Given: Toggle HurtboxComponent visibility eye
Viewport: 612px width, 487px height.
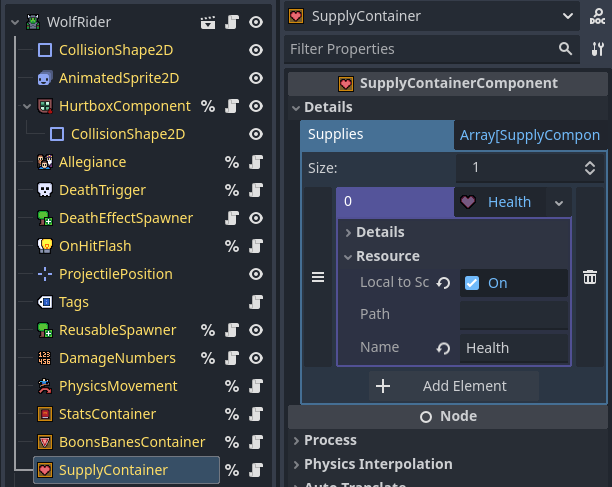Looking at the screenshot, I should (256, 106).
